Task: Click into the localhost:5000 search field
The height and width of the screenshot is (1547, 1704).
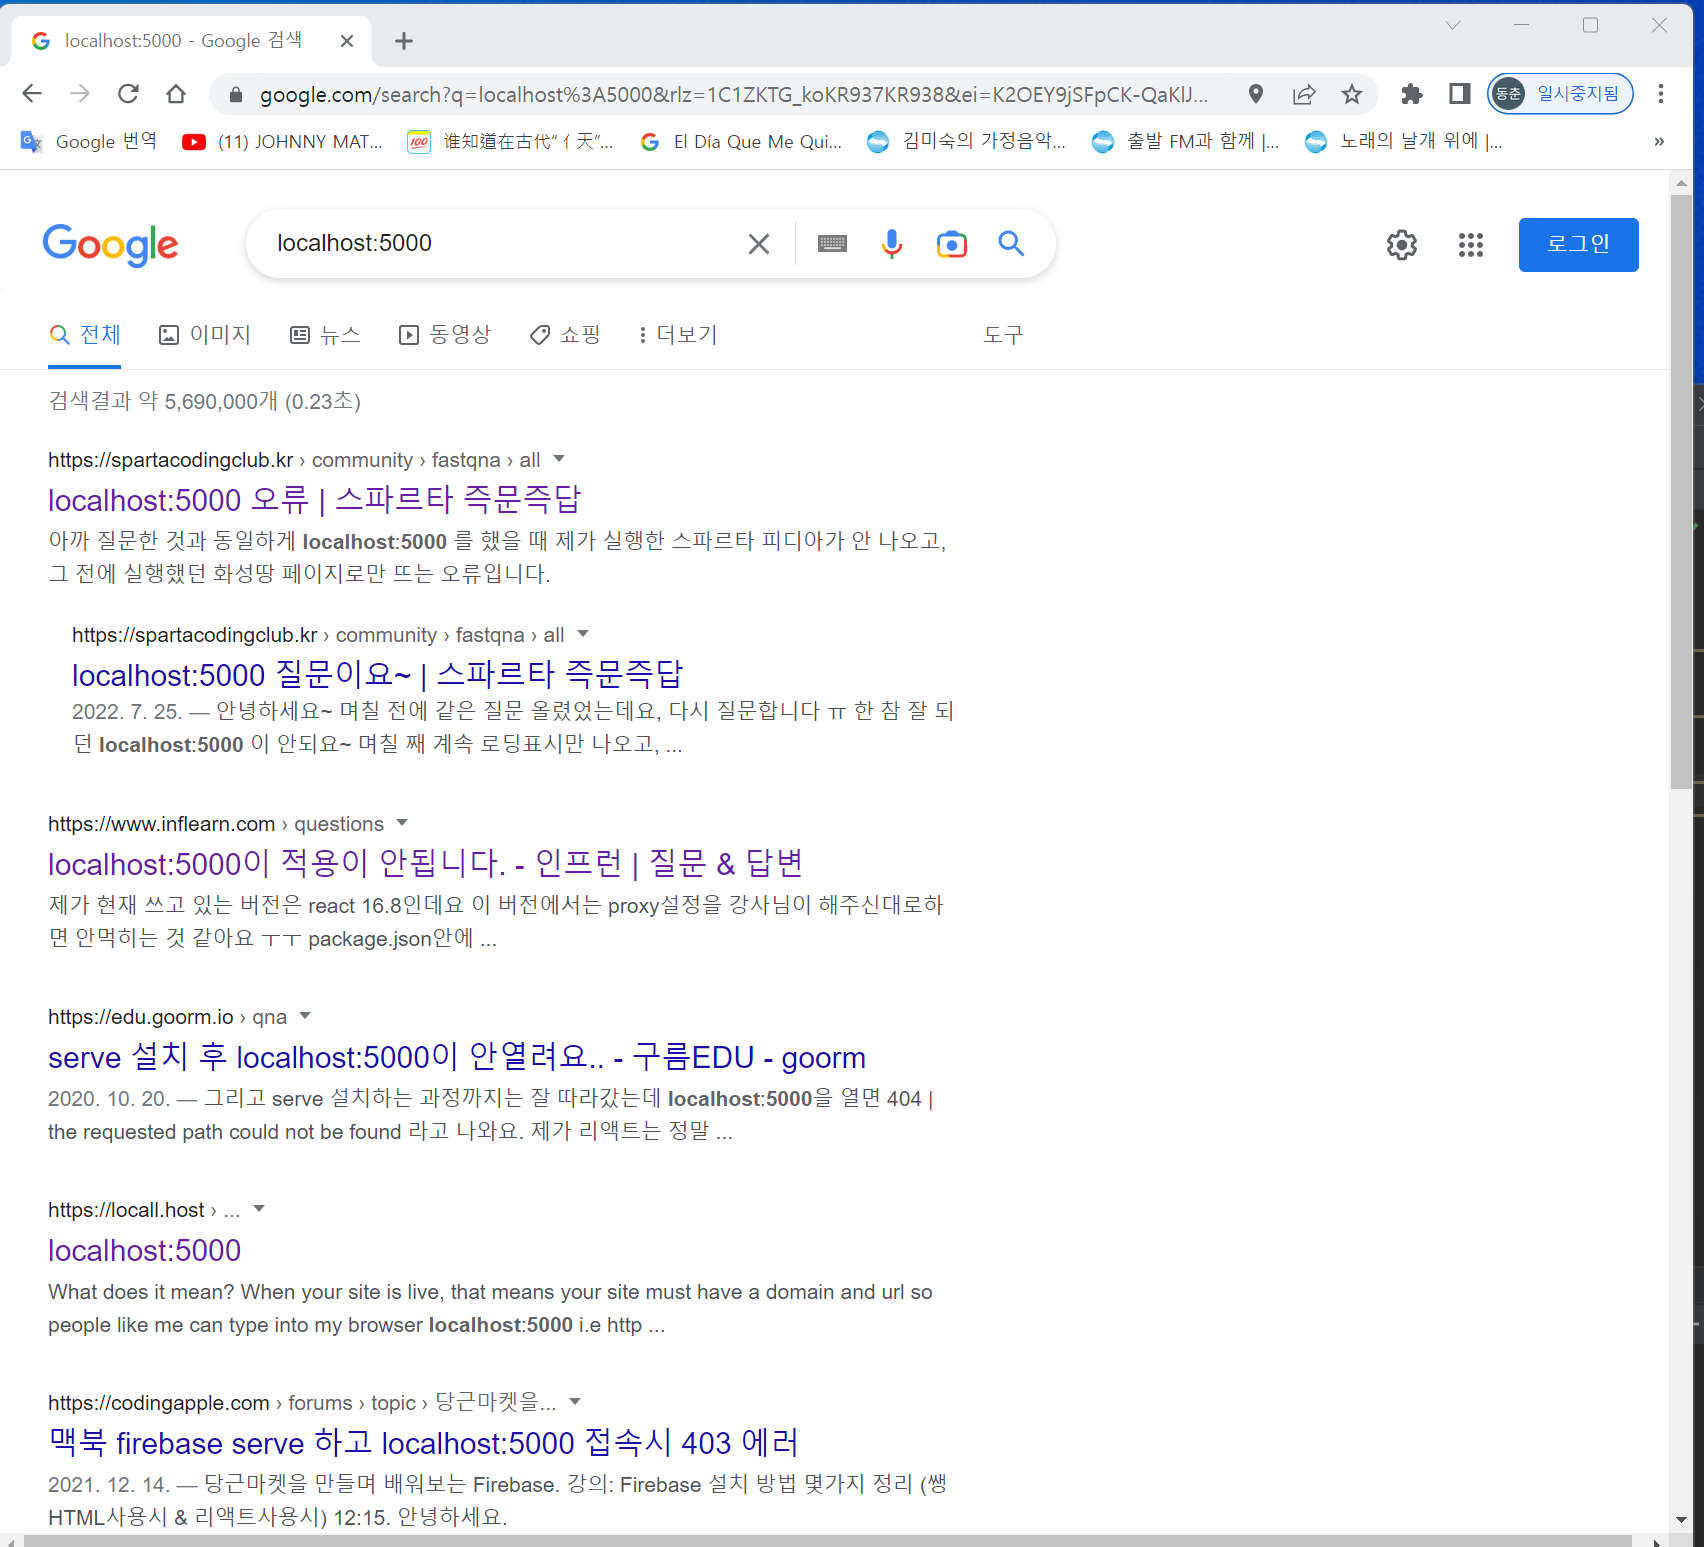Action: (x=500, y=243)
